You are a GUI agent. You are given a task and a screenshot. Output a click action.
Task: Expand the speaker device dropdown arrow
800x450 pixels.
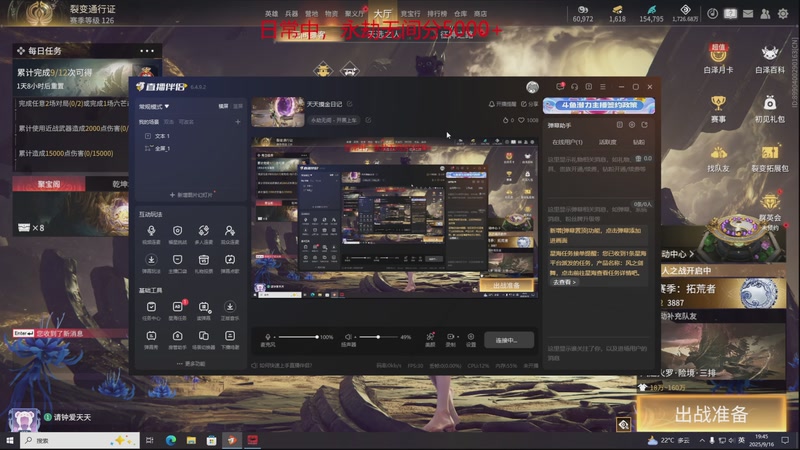tap(355, 337)
